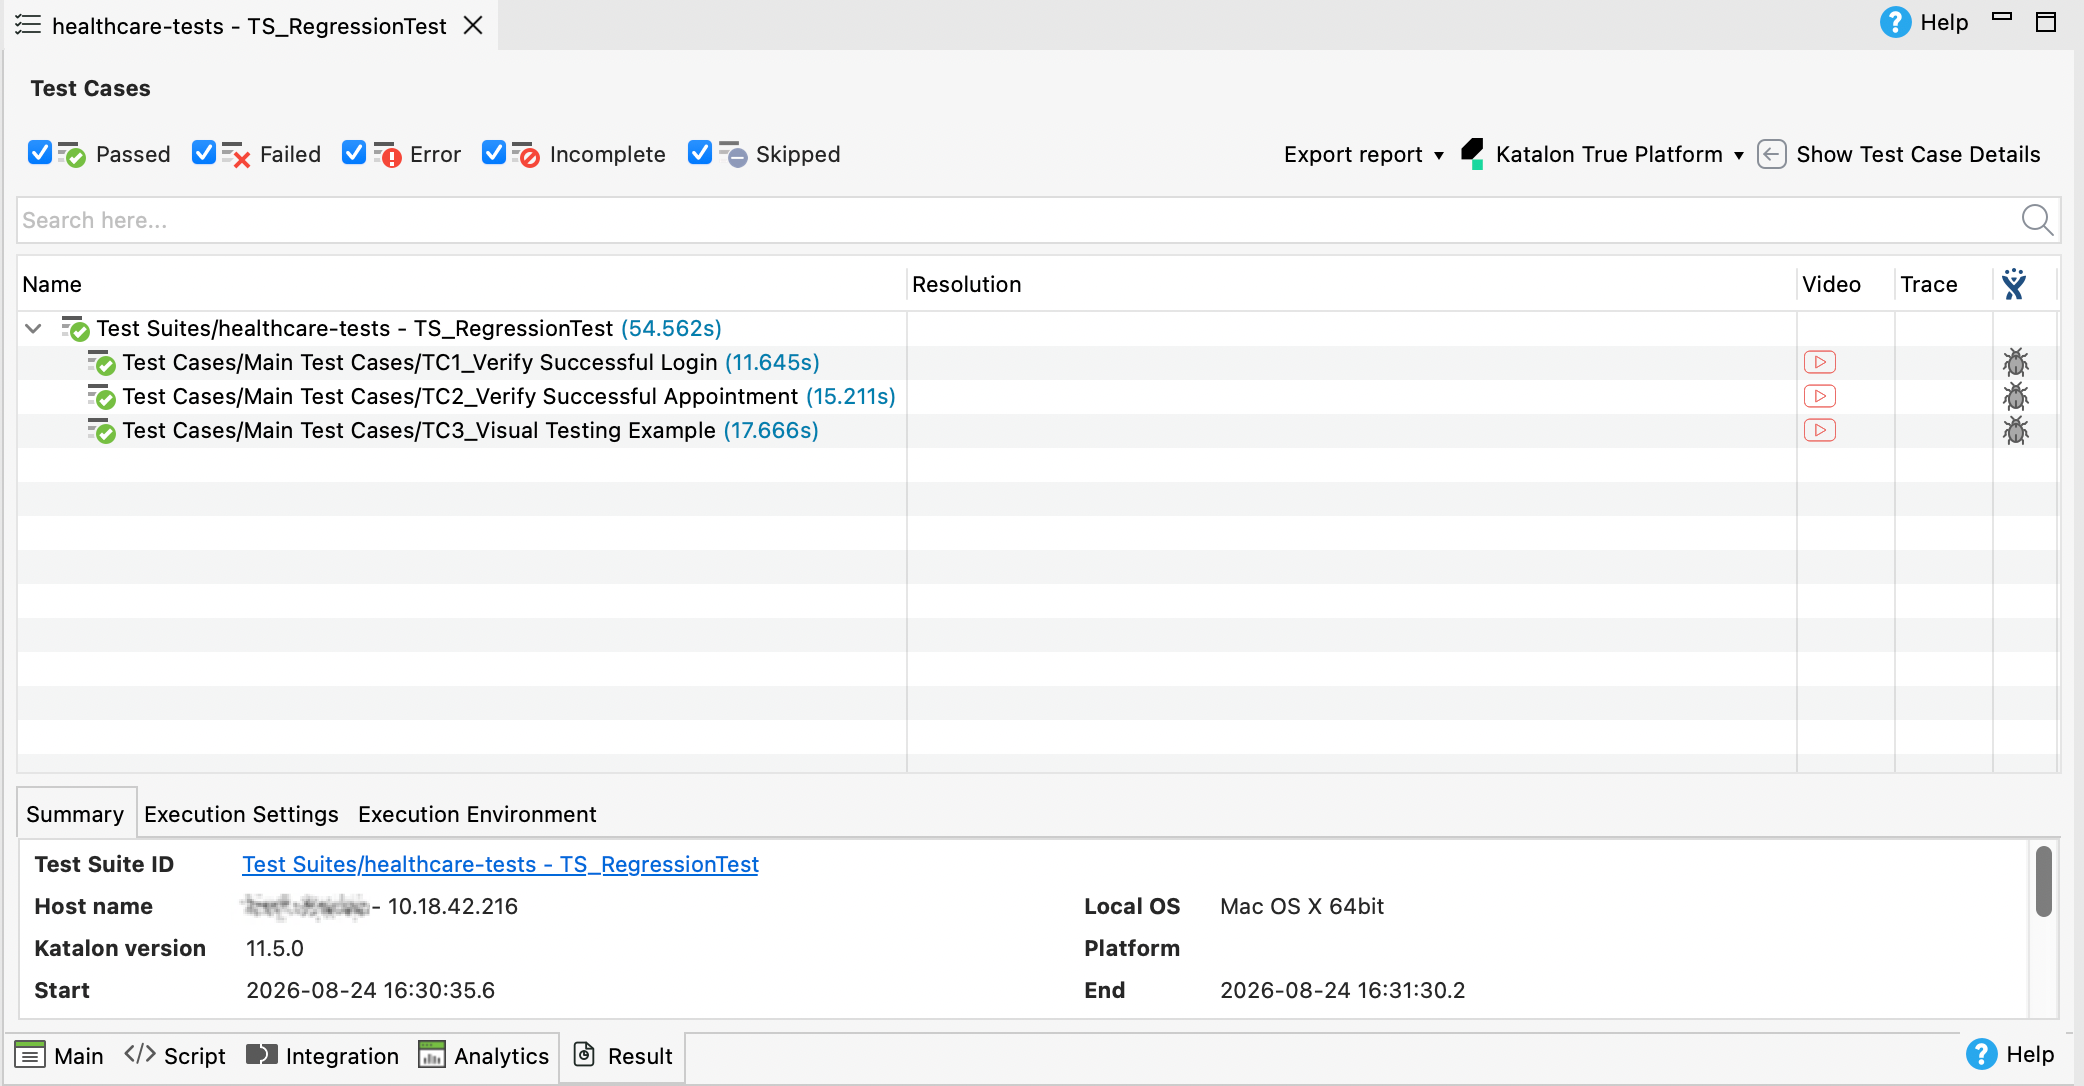Open the Result bottom tab
This screenshot has height=1086, width=2084.
[x=623, y=1056]
